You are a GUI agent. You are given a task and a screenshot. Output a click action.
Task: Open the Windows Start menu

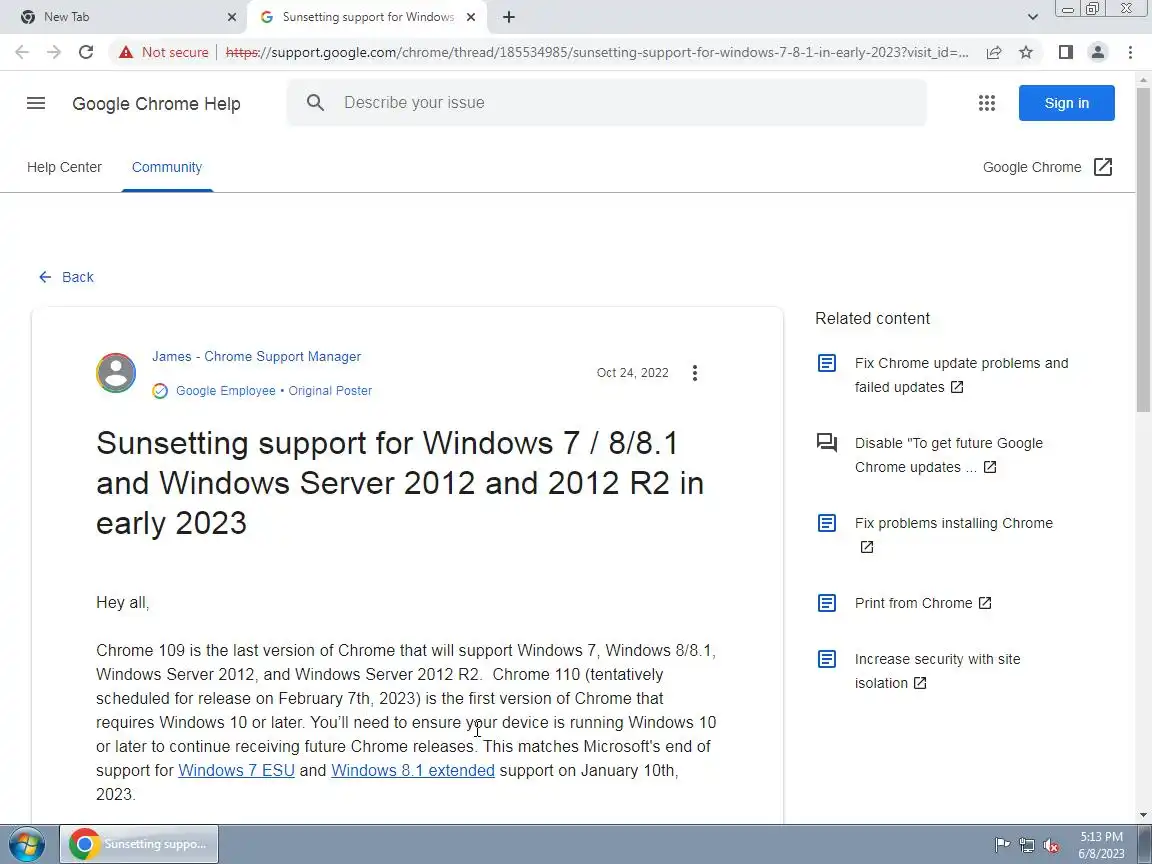tap(26, 844)
